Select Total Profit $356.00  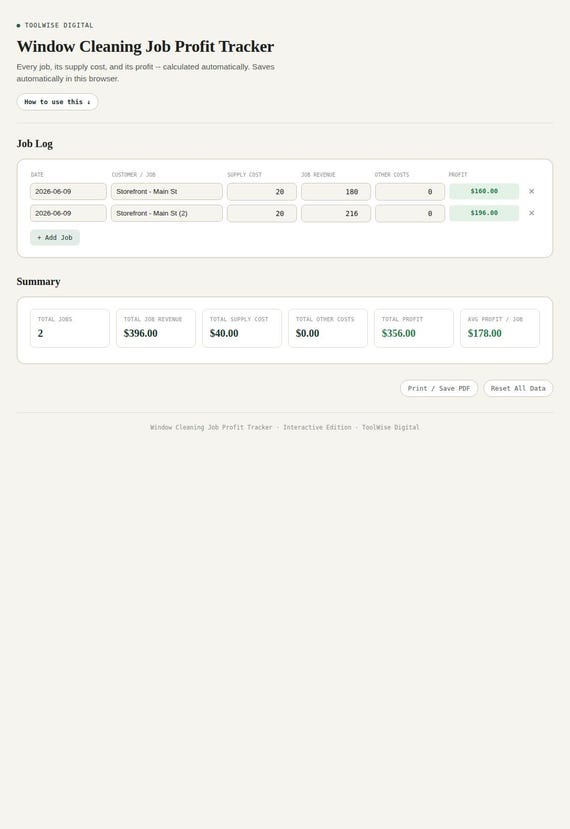[399, 334]
